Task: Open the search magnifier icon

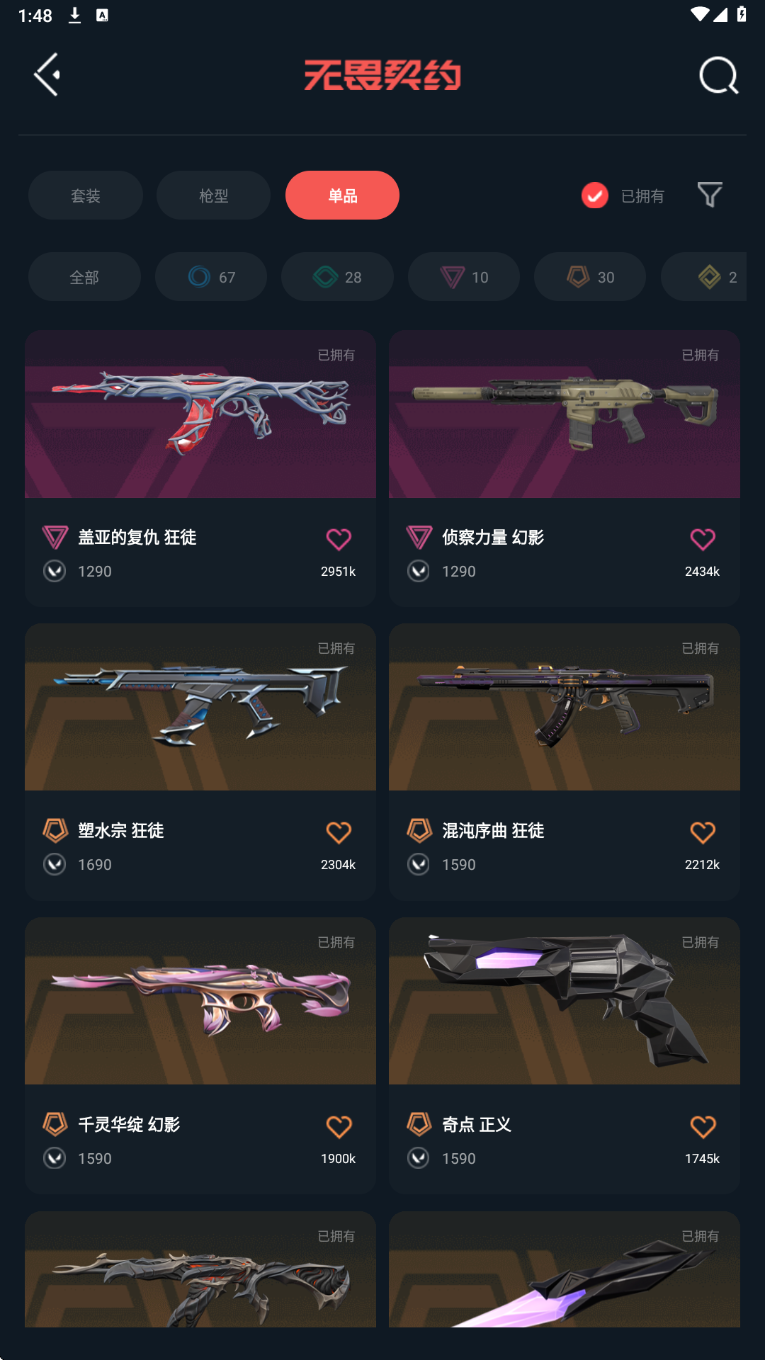Action: click(x=718, y=75)
